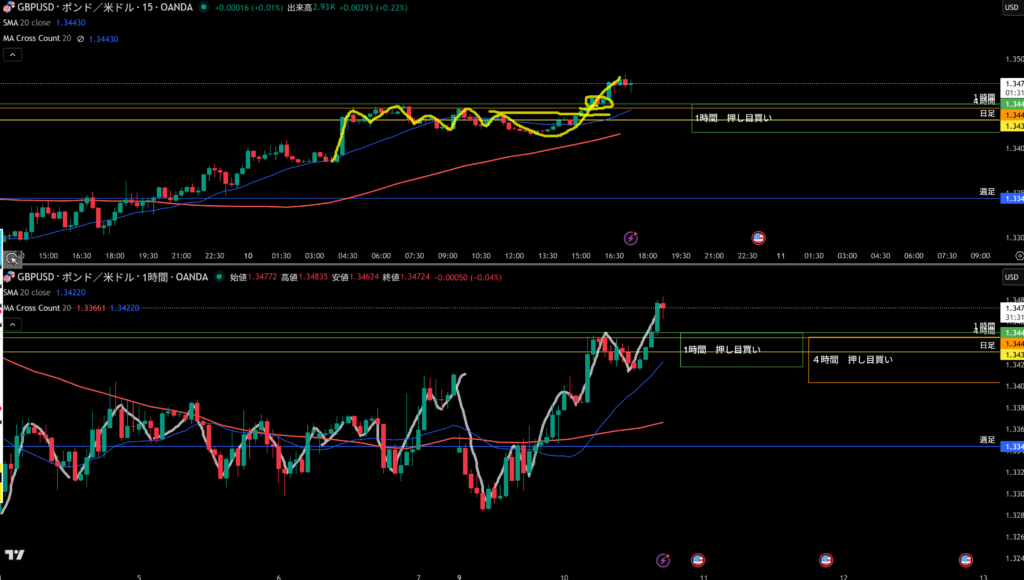
Task: Click the rightmost US flag event icon on the bottom chart
Action: (x=966, y=560)
